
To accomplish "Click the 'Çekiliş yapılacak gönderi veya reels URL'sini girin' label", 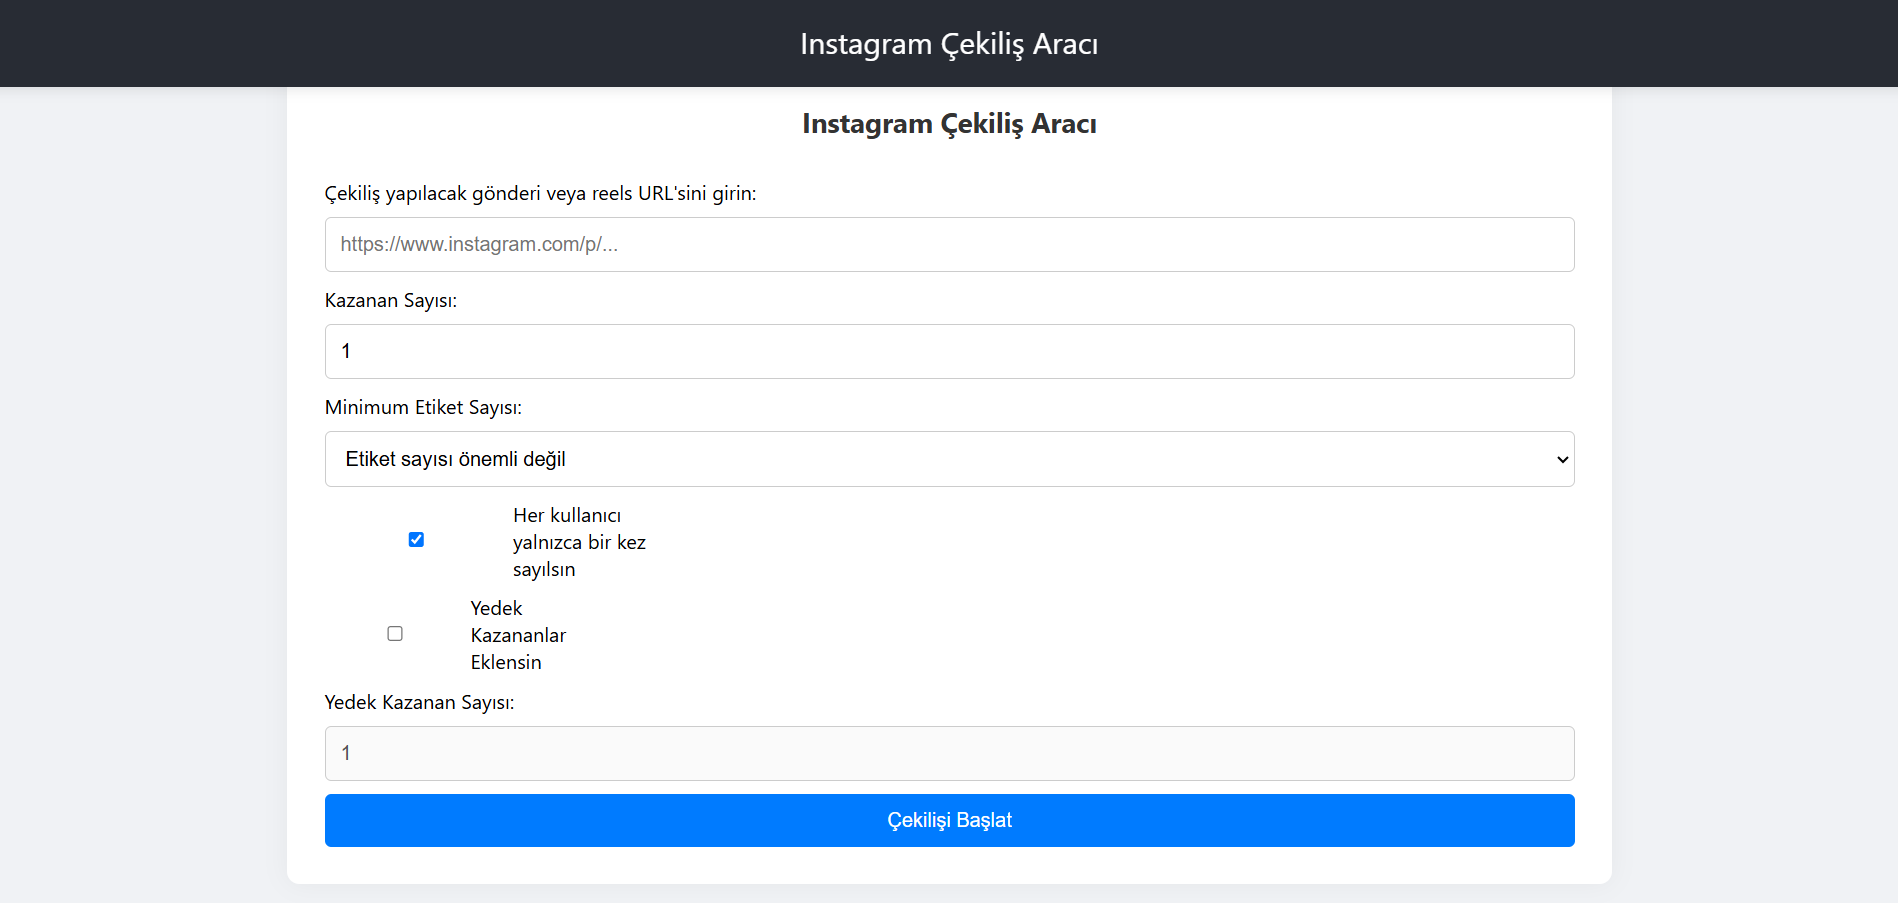I will (540, 193).
